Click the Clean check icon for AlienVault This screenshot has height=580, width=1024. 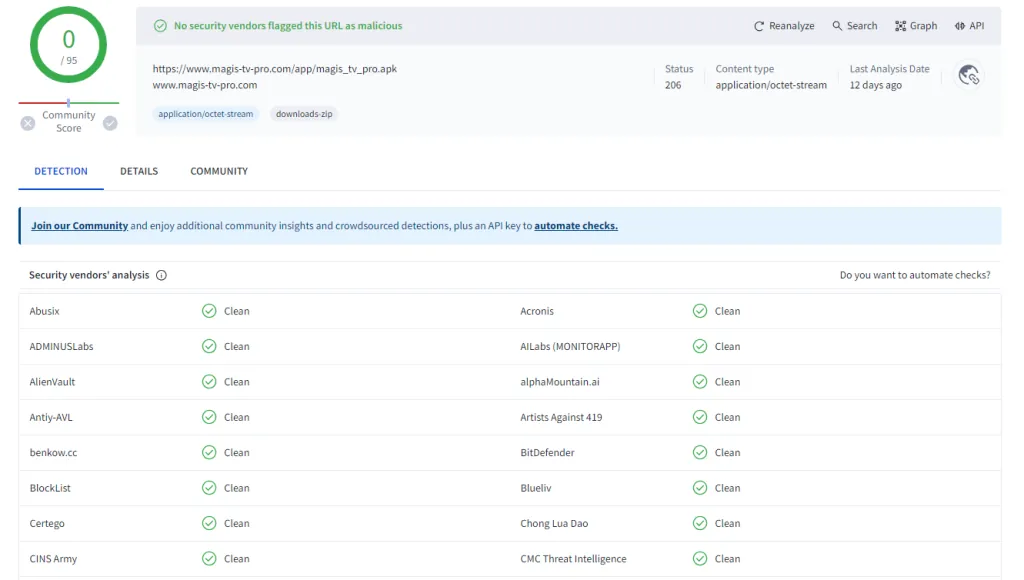click(x=209, y=381)
